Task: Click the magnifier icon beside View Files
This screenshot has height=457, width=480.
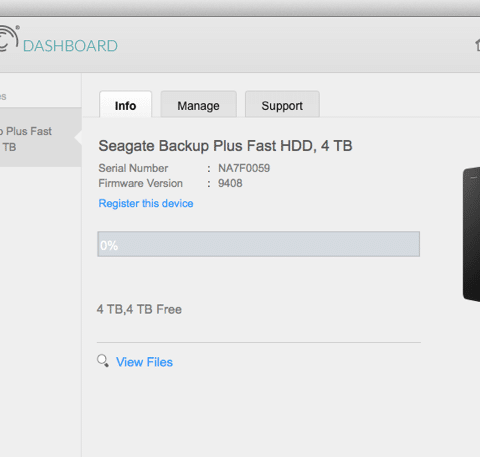Action: (103, 361)
